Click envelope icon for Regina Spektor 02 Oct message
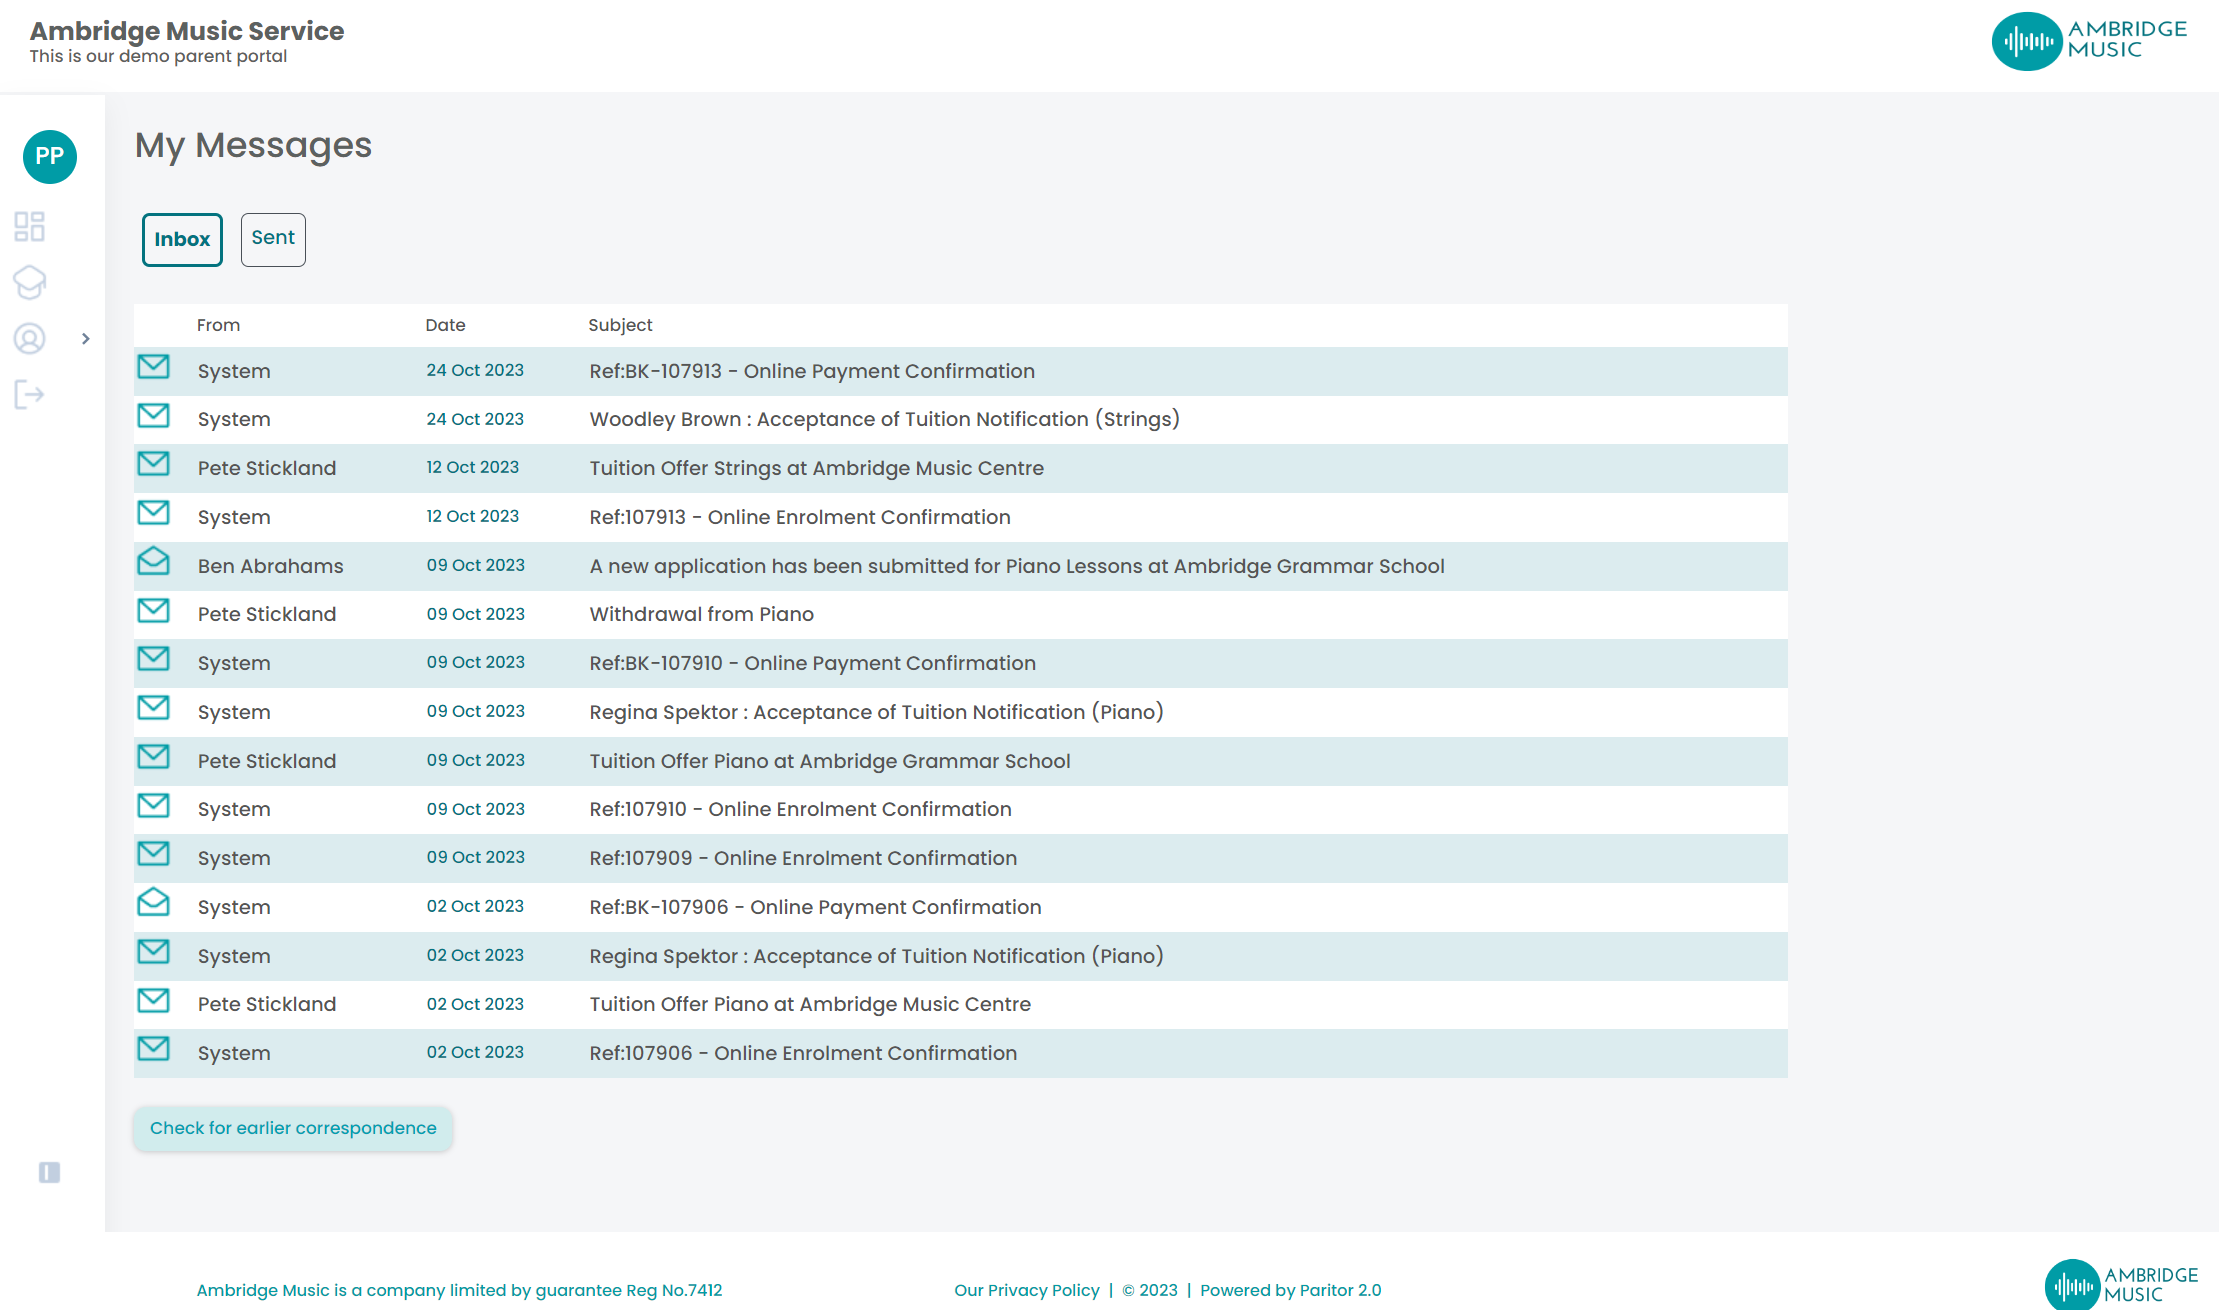2219x1310 pixels. 153,952
